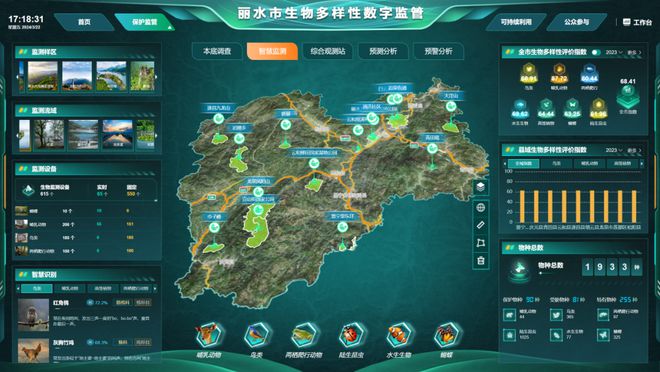Image resolution: width=660 pixels, height=372 pixels.
Task: Click the 全市指数 68.41 hexagon icon
Action: coord(628,96)
